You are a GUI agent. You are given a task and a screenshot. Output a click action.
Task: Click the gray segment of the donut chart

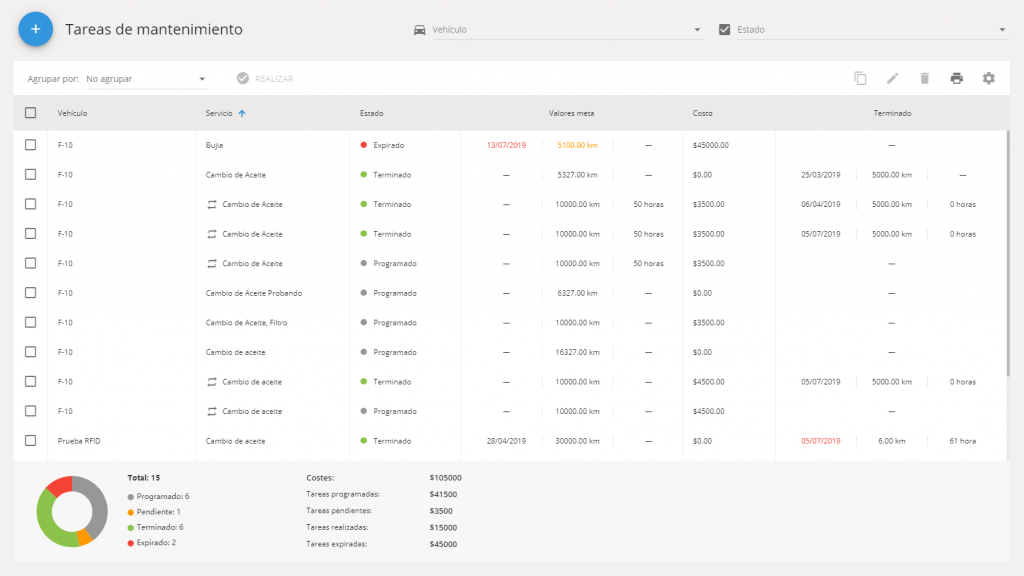pos(98,508)
